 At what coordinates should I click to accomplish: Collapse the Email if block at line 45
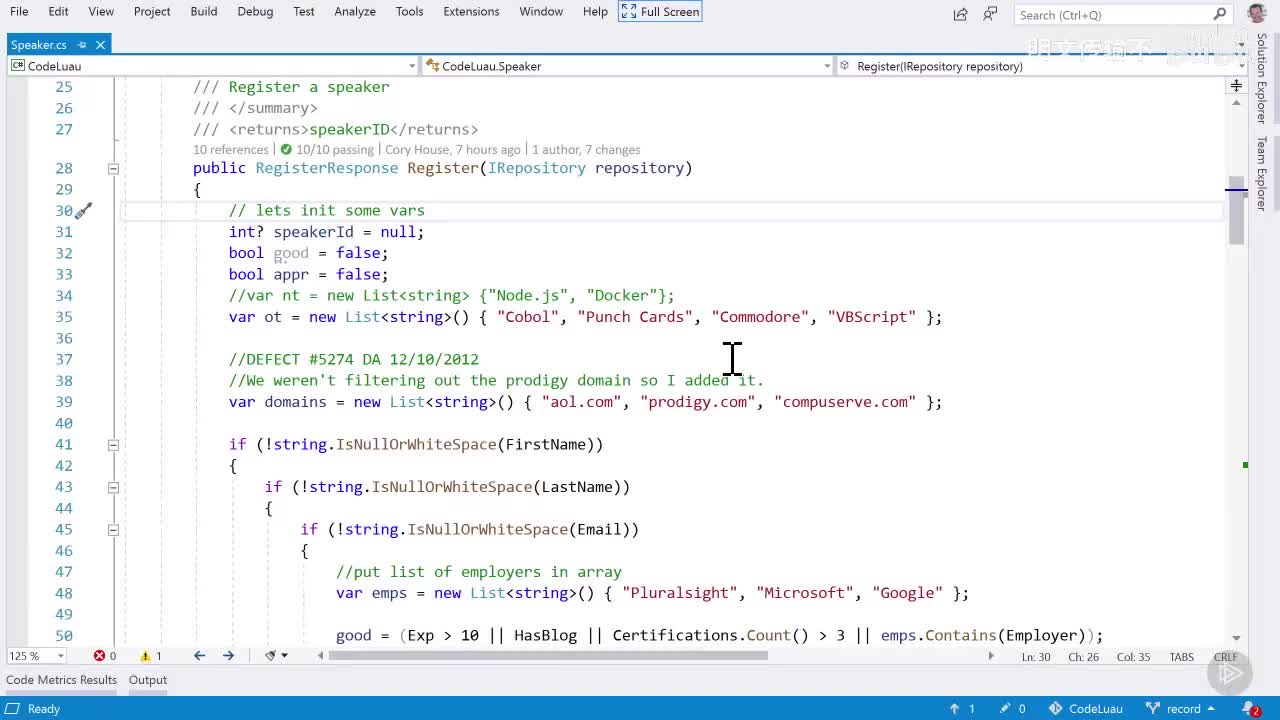113,530
